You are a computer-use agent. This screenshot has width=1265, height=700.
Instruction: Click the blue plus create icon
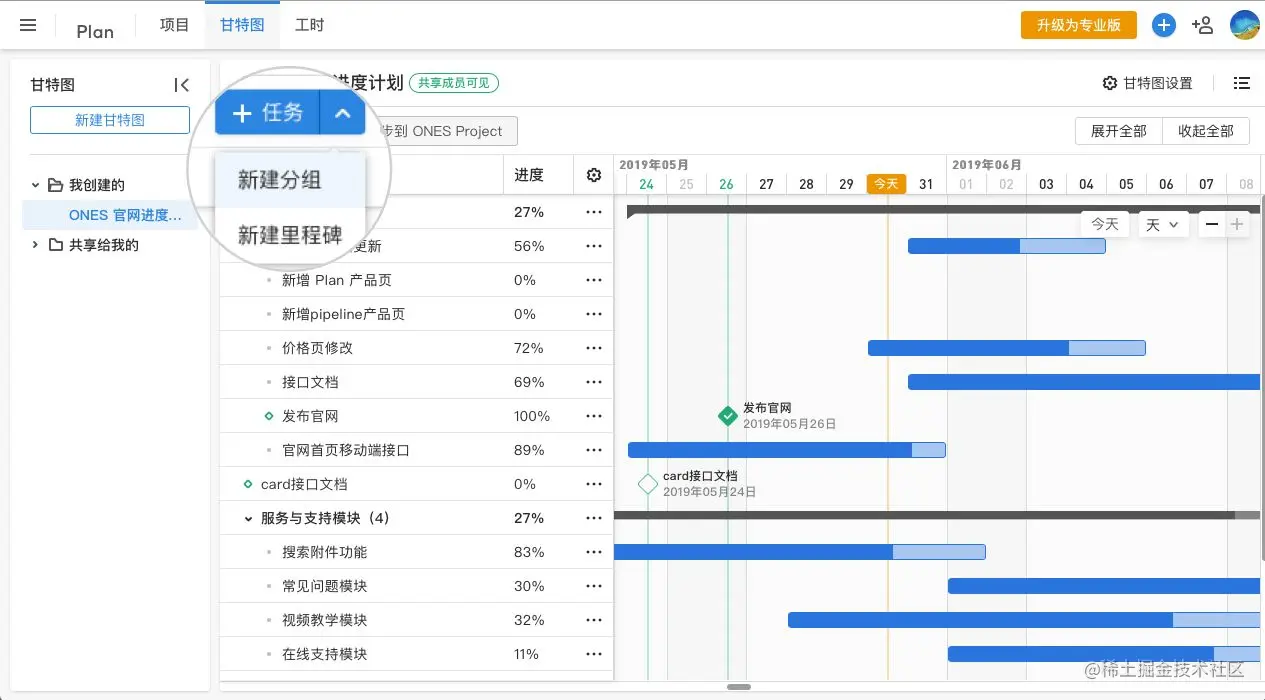[1163, 25]
